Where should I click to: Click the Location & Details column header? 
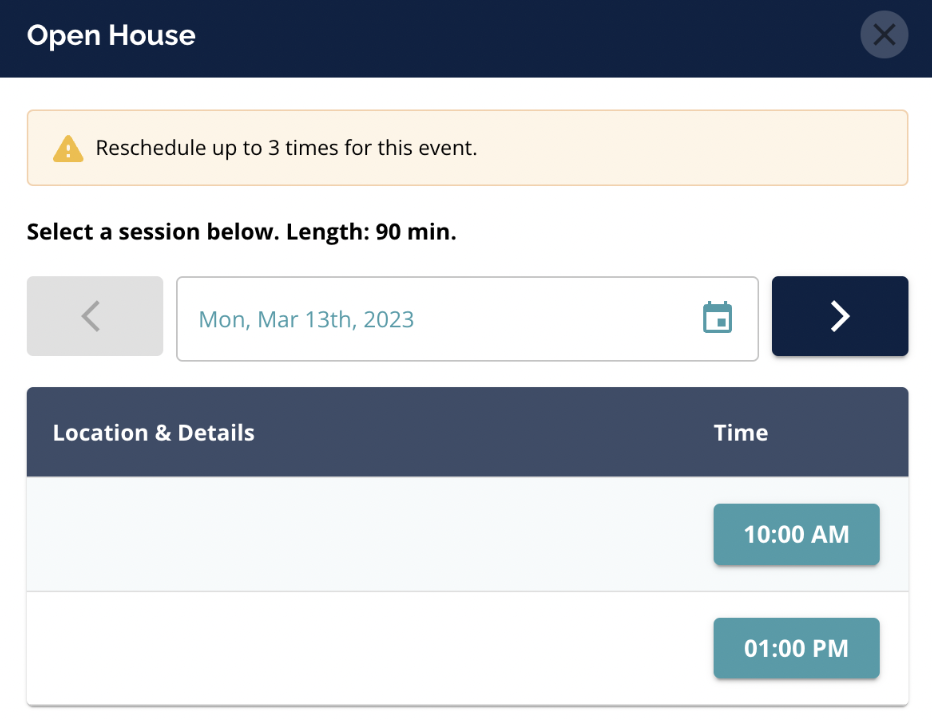[153, 433]
